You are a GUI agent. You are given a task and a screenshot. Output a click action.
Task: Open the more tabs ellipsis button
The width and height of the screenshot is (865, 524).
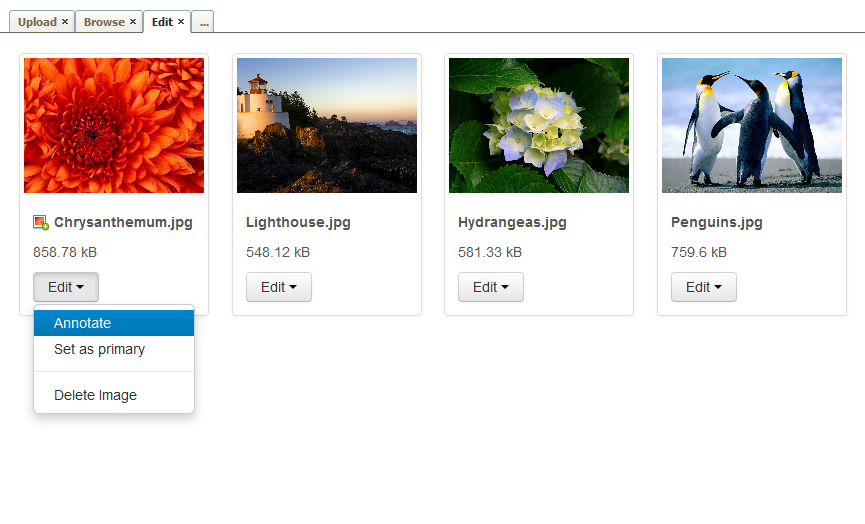[x=203, y=22]
